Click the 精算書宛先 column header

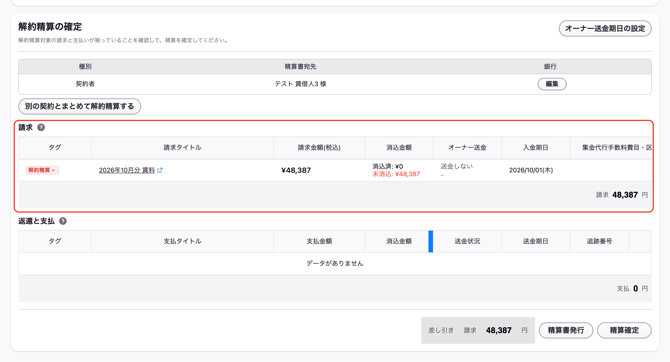300,66
